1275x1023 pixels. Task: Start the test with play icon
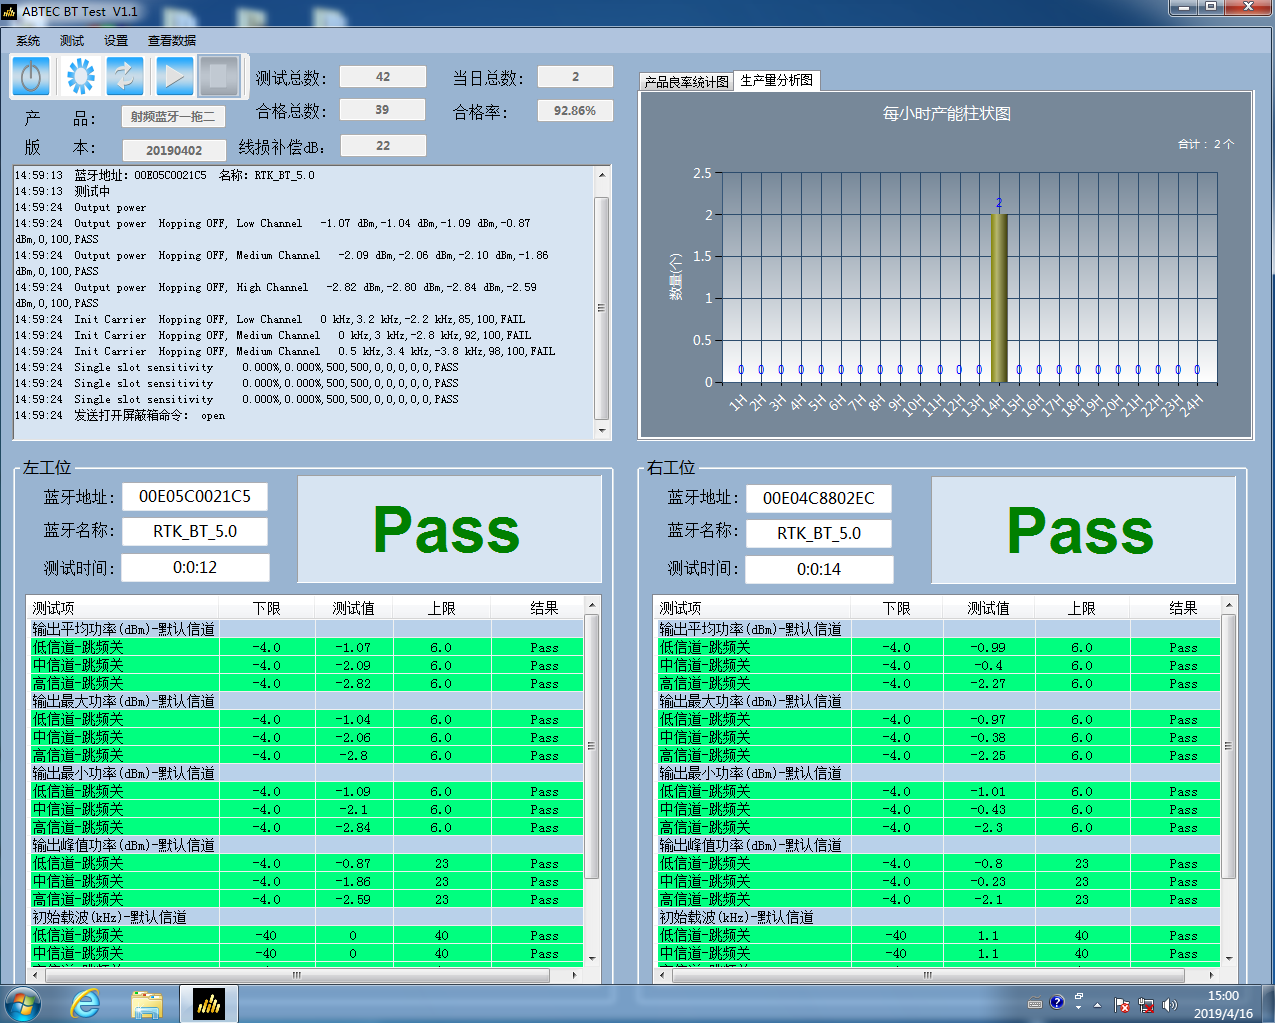[173, 76]
